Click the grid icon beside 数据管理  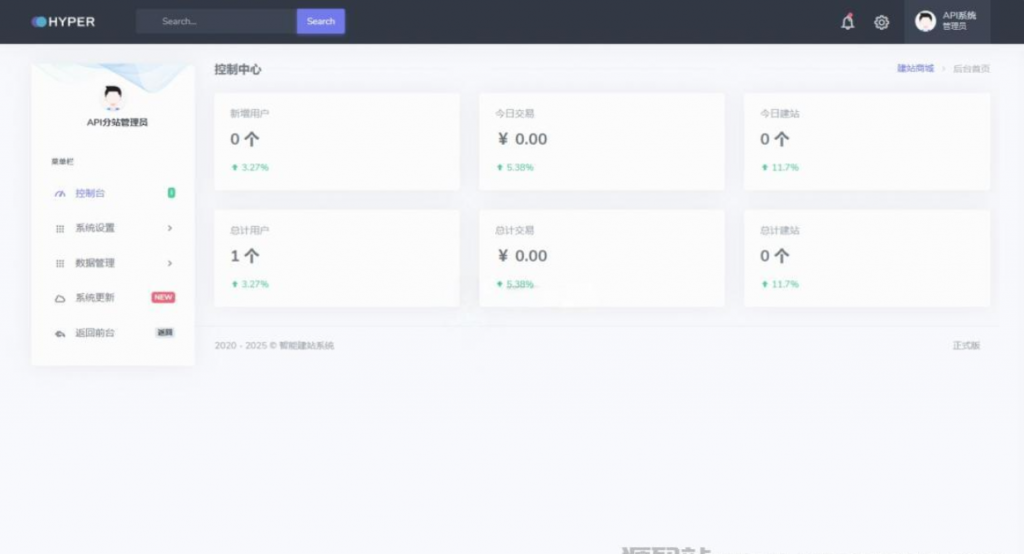point(60,263)
